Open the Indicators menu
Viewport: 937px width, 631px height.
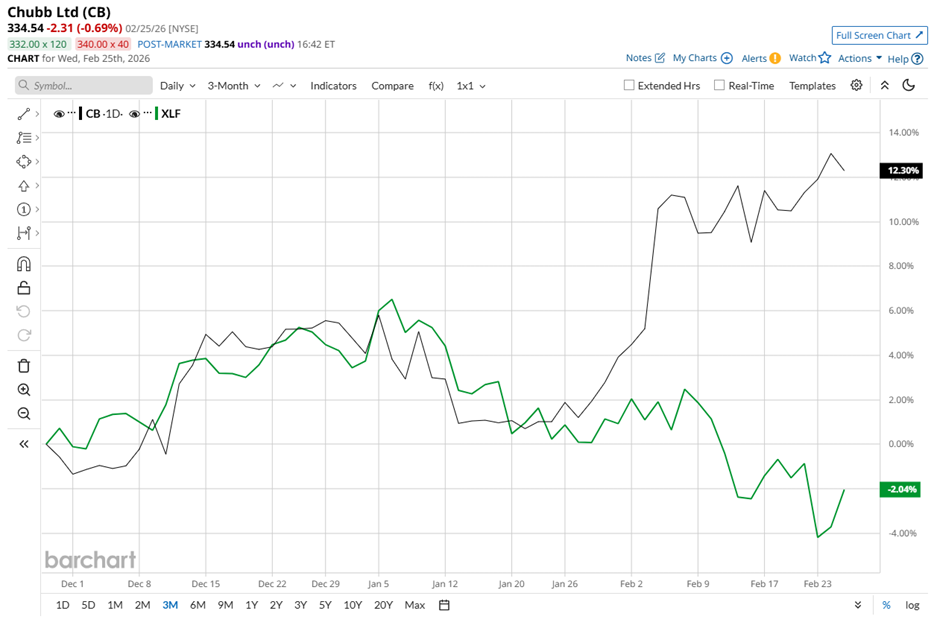tap(333, 86)
